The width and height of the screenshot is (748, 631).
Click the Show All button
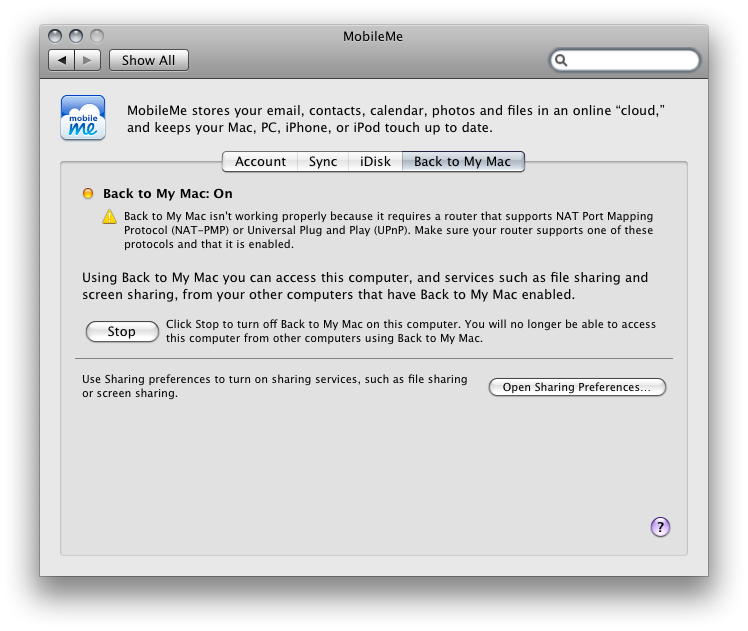148,60
